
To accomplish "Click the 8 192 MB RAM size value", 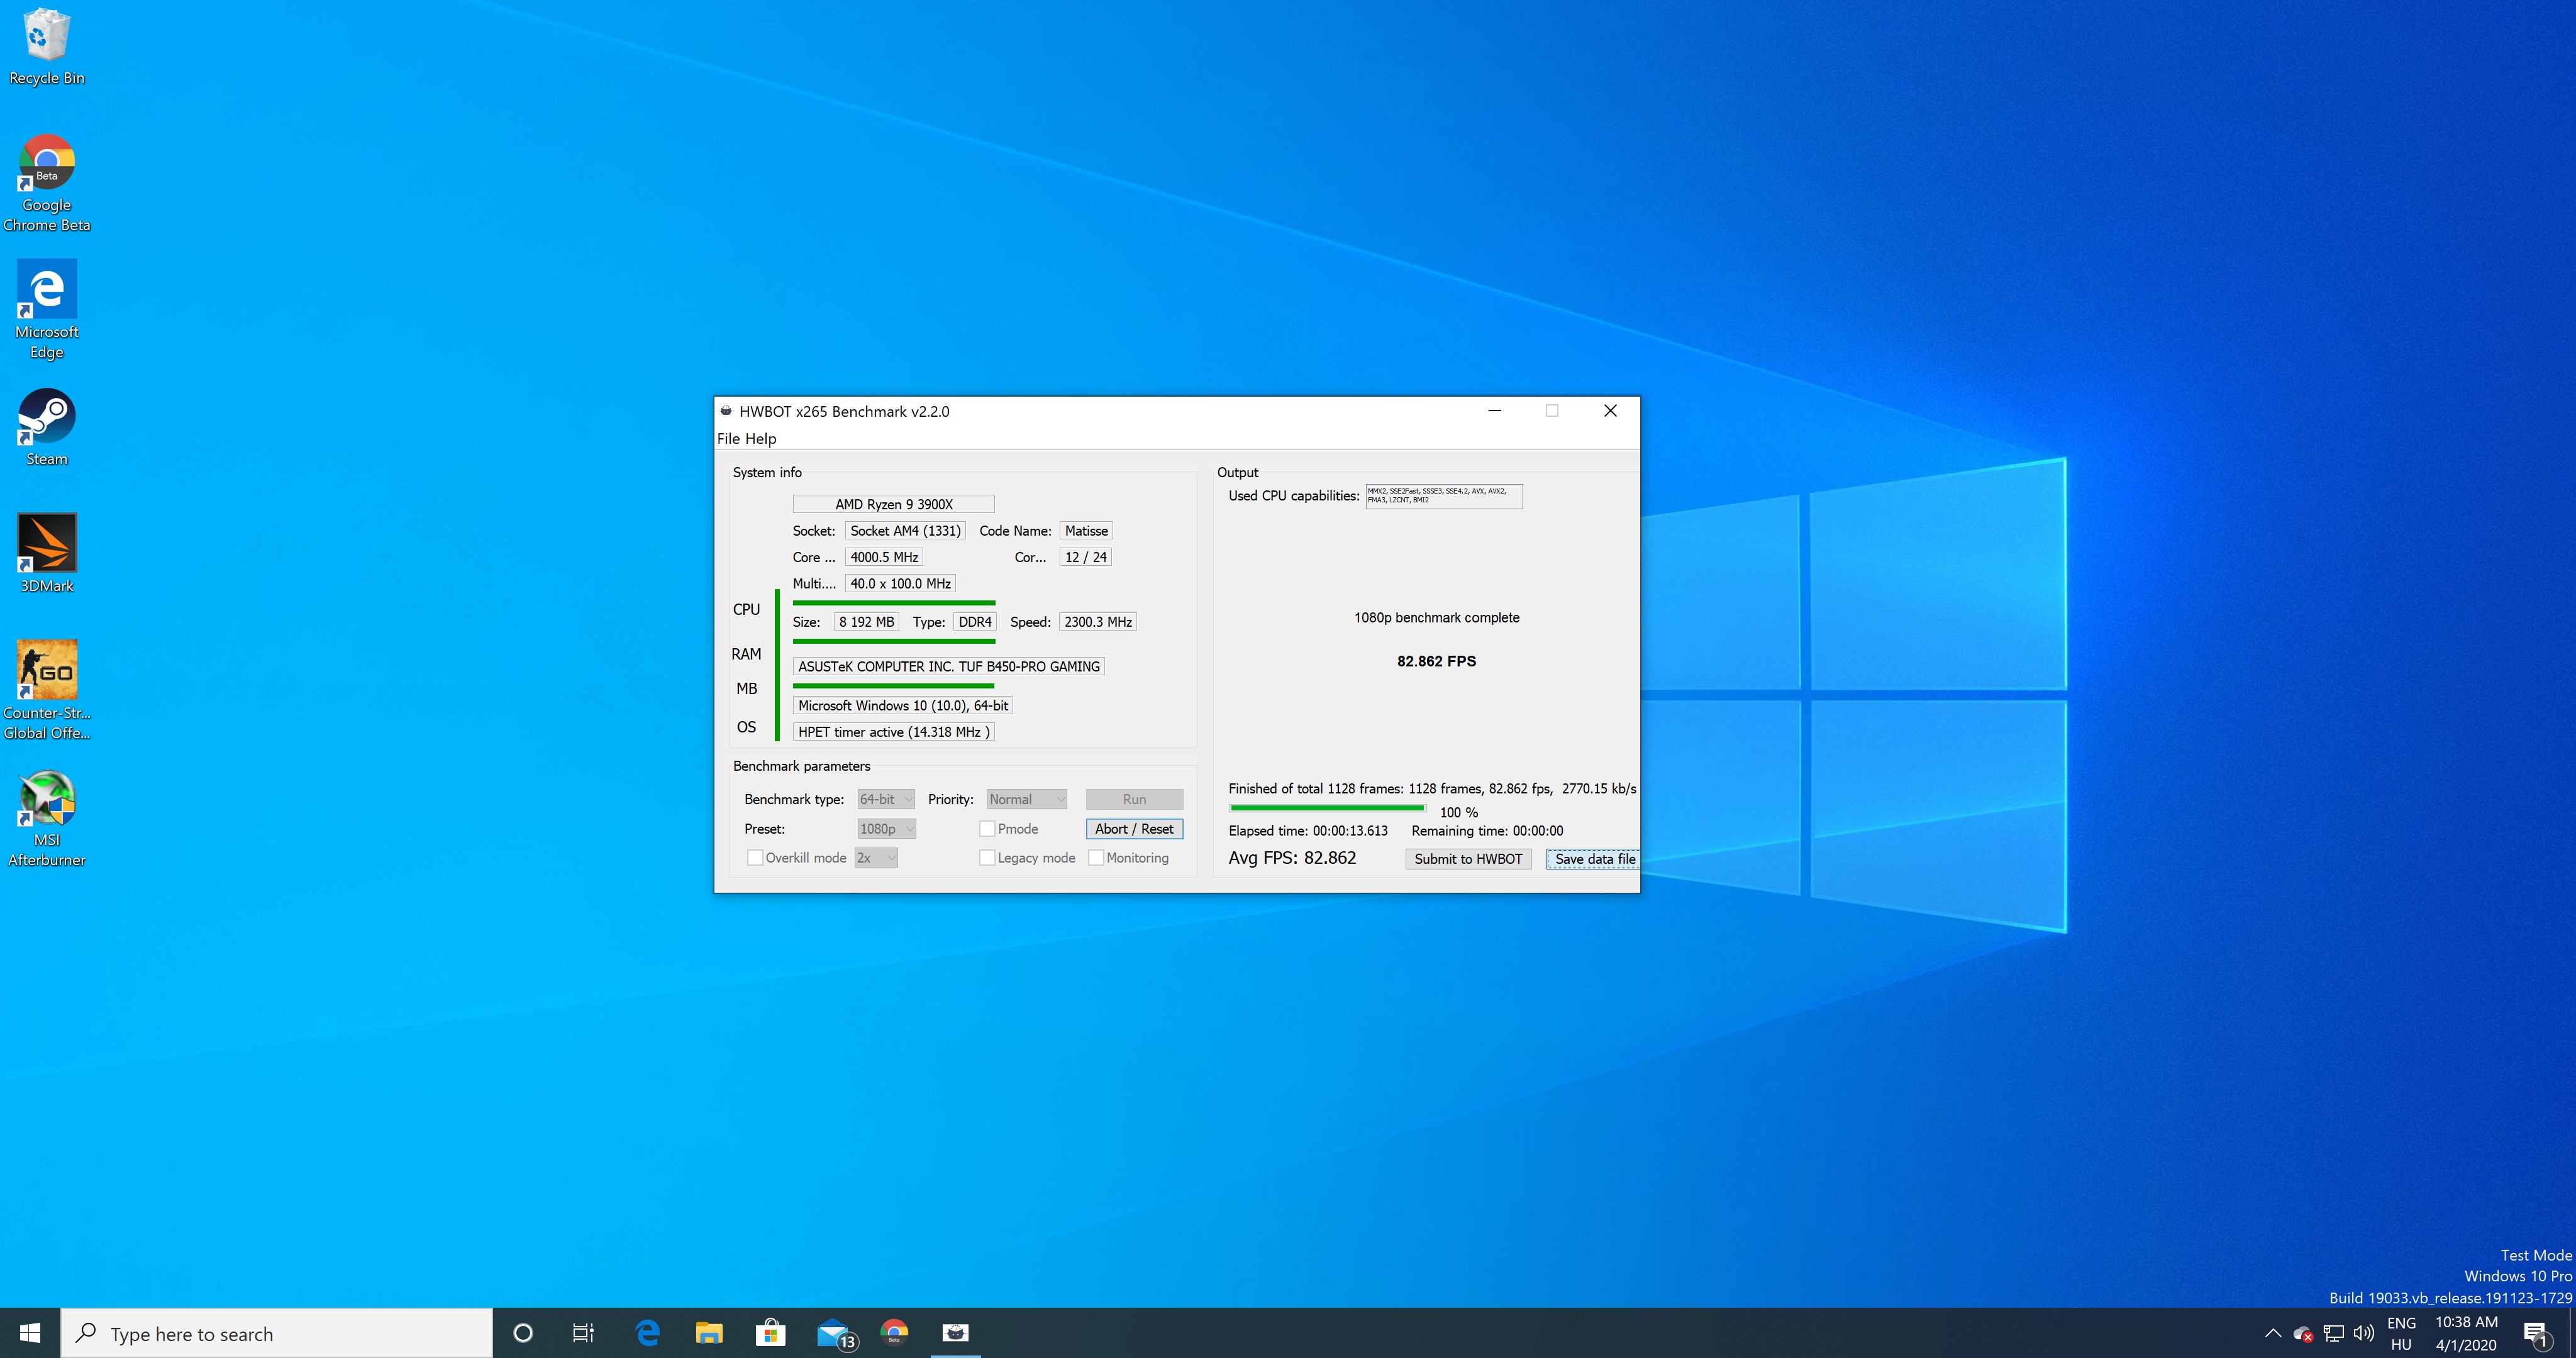I will pos(866,621).
